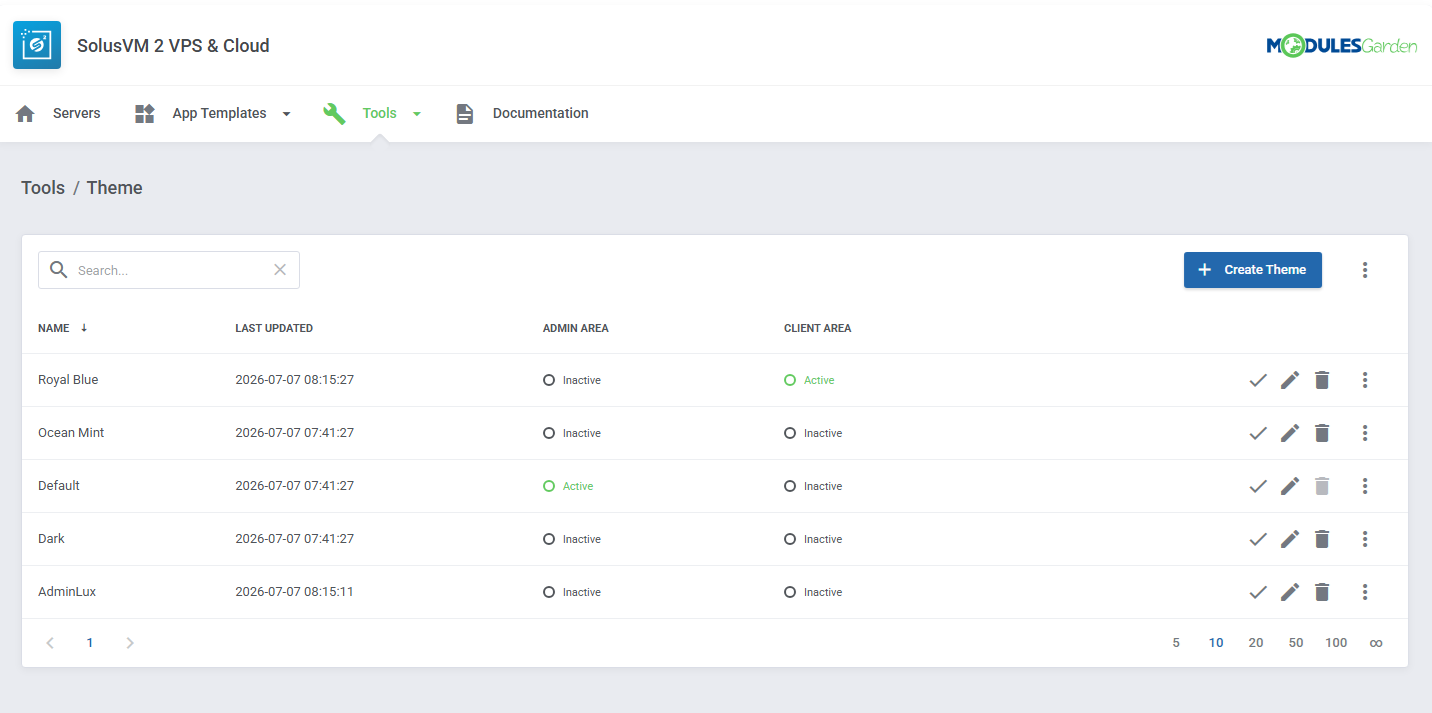Screen dimensions: 1432x713
Task: Click Ocean Mint client area Inactive status
Action: (x=813, y=433)
